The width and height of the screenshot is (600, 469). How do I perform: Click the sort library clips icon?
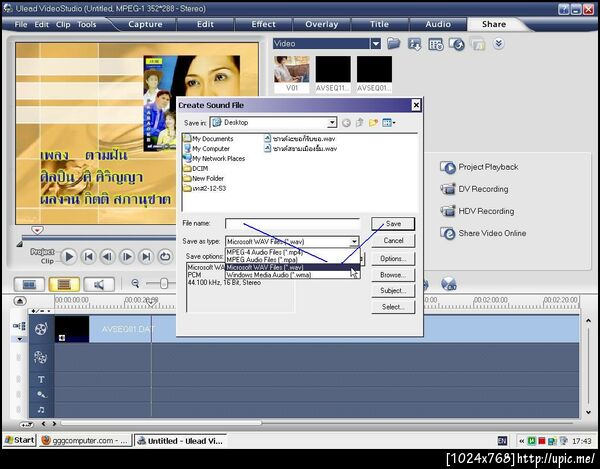click(414, 44)
